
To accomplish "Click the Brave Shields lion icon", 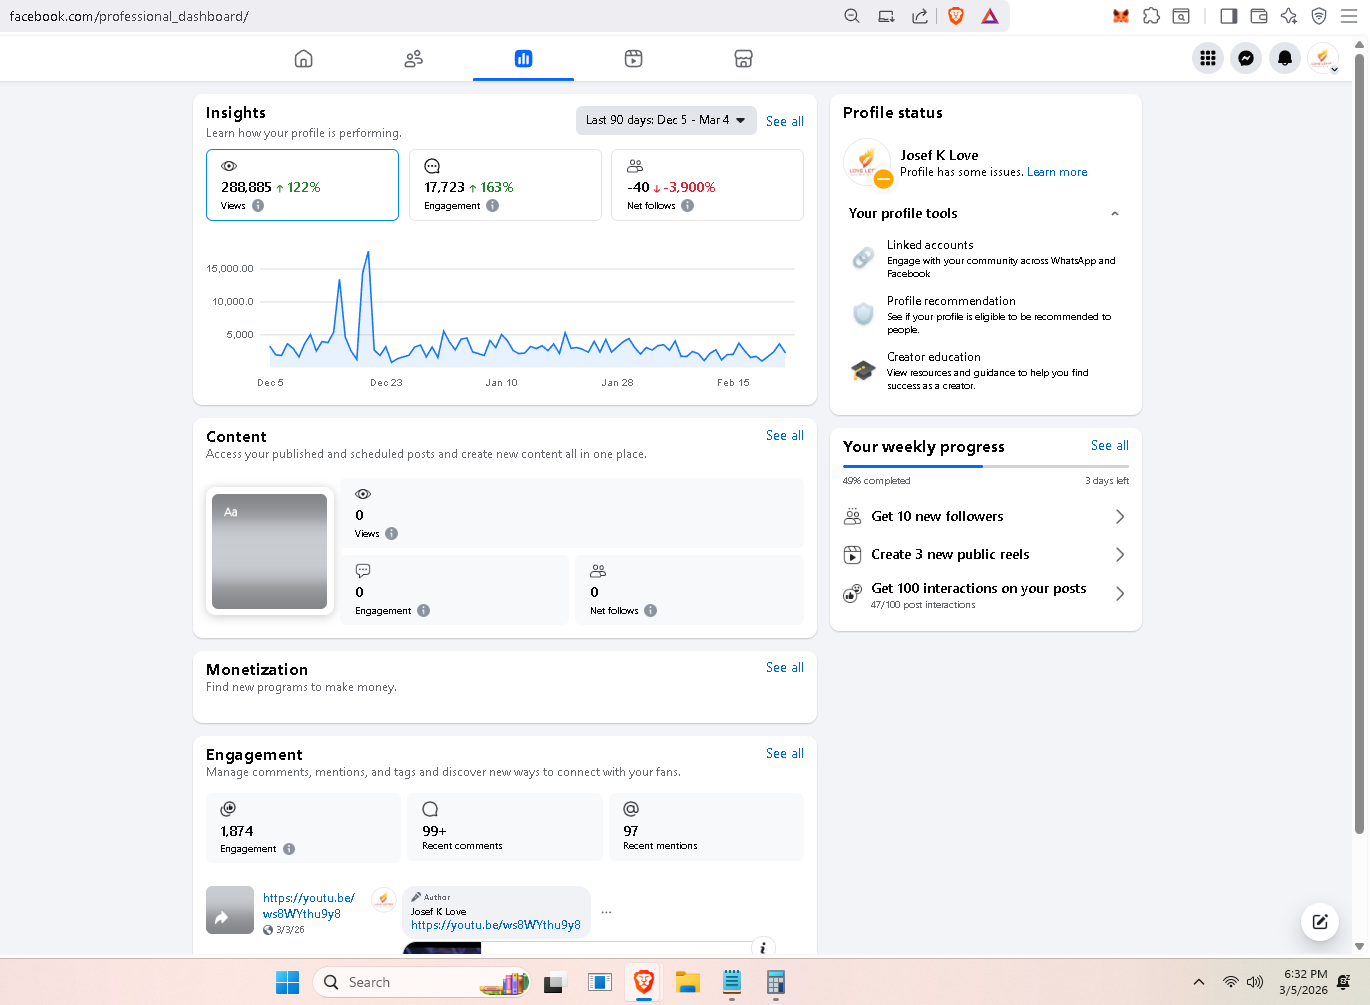I will [x=956, y=16].
